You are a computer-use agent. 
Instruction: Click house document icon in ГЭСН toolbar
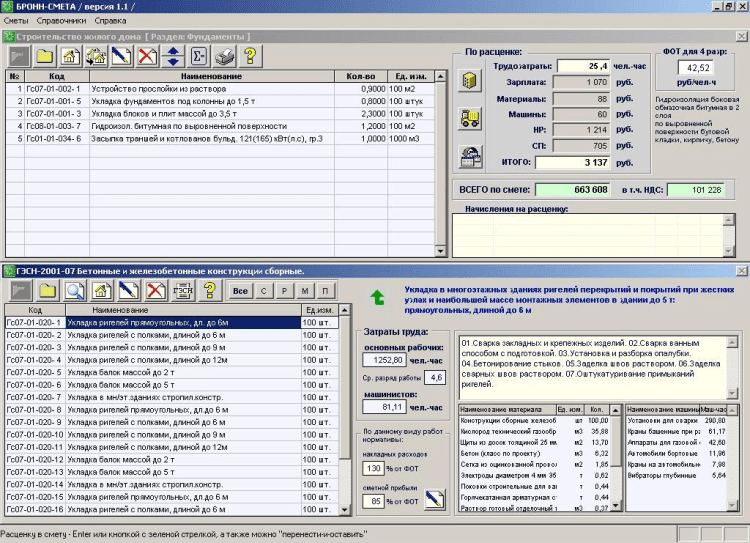click(x=102, y=290)
